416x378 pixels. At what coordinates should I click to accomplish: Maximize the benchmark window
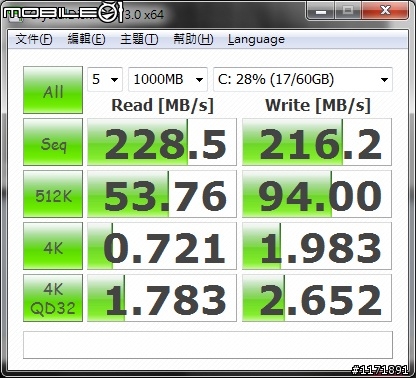pyautogui.click(x=348, y=11)
